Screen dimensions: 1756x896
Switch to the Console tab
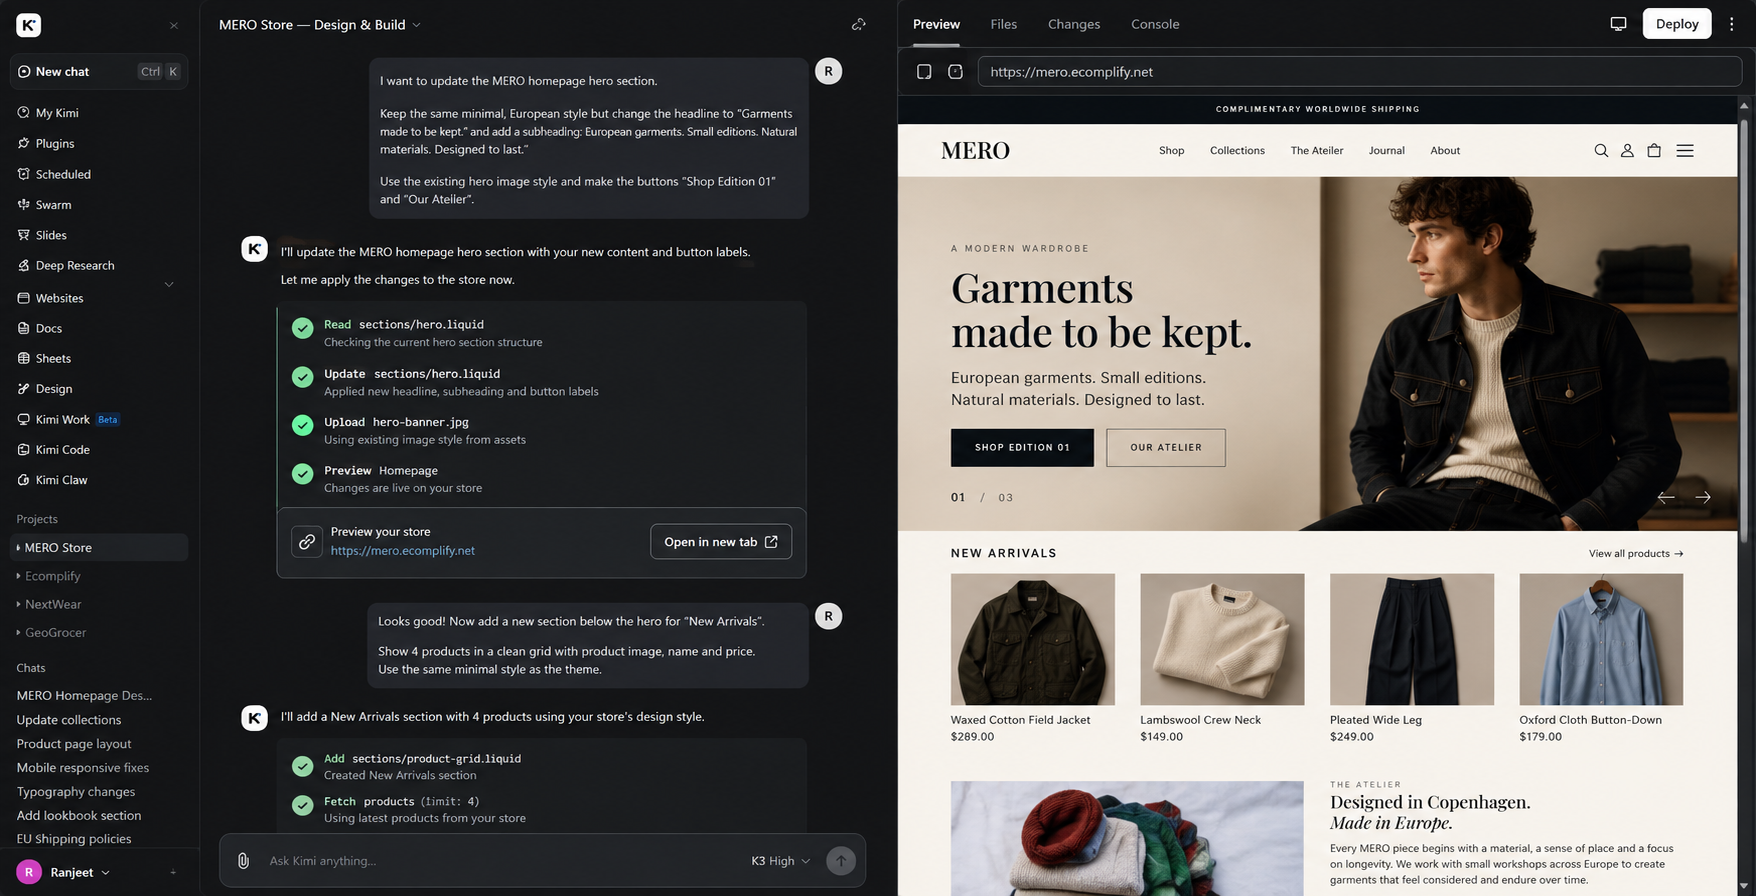tap(1155, 25)
